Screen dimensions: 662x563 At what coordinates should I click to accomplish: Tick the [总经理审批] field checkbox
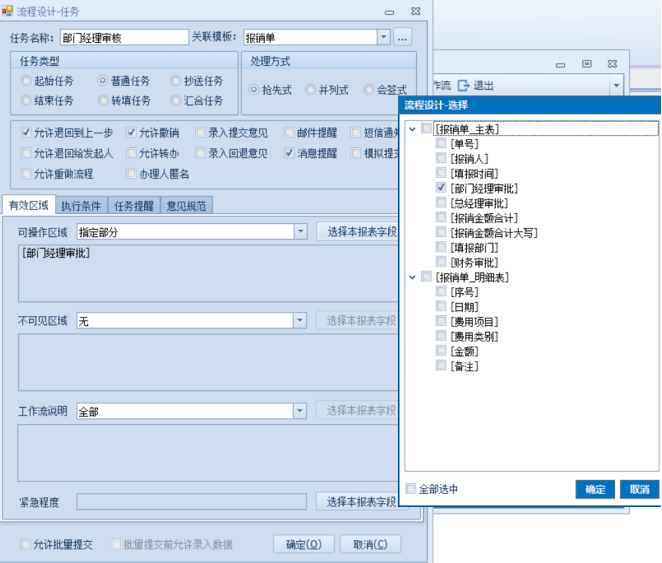[441, 203]
